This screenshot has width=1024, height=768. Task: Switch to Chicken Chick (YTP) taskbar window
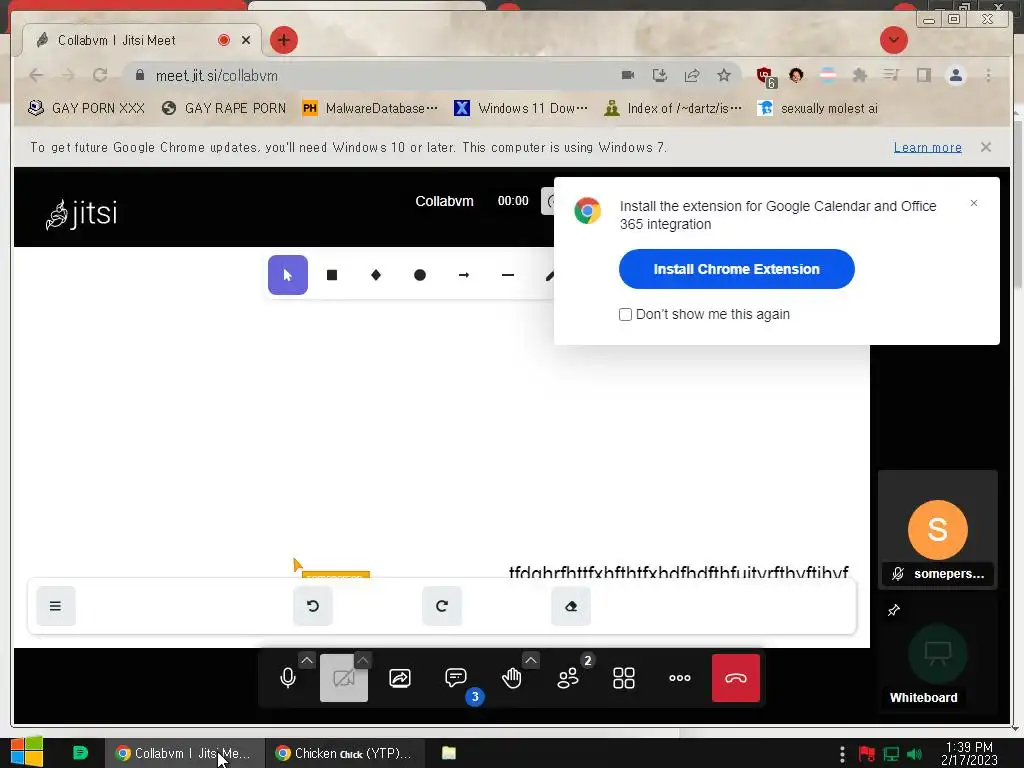(x=344, y=753)
